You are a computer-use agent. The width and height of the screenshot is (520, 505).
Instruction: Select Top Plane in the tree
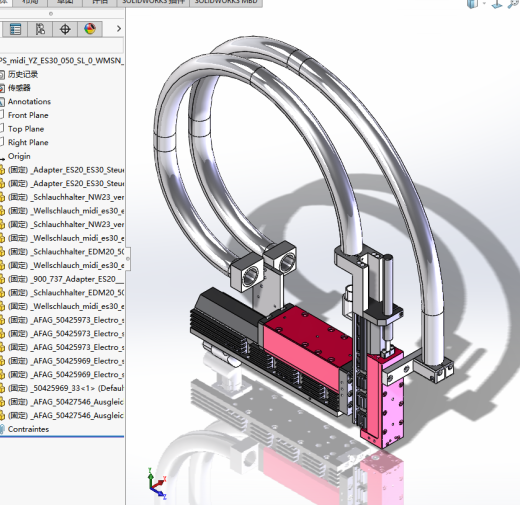tap(26, 129)
